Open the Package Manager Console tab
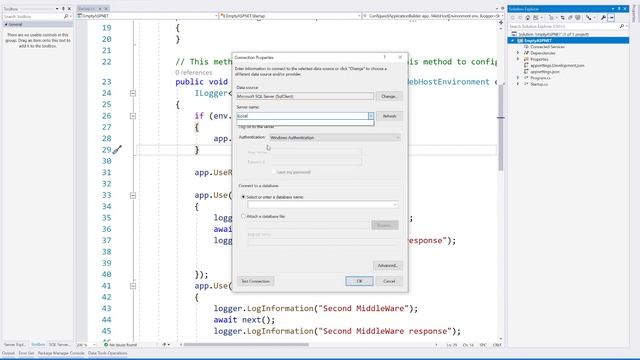 61,353
